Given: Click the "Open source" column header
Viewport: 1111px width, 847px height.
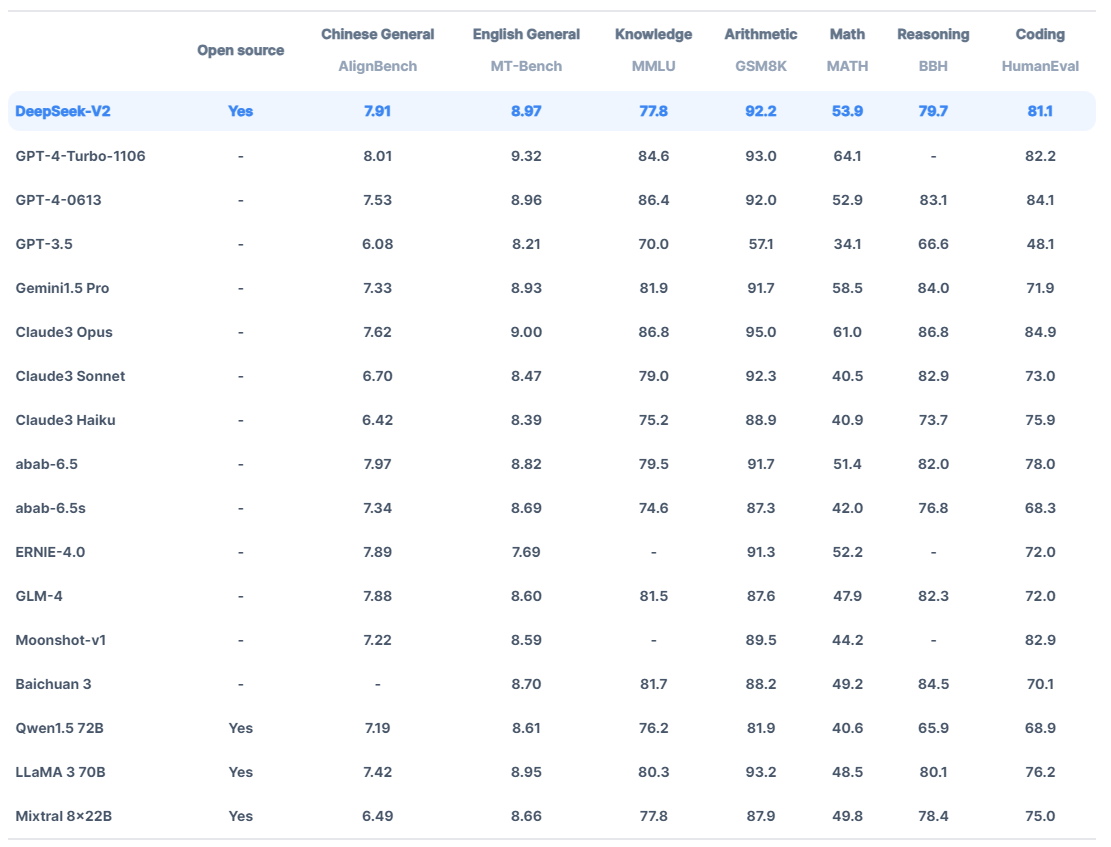Looking at the screenshot, I should (240, 50).
